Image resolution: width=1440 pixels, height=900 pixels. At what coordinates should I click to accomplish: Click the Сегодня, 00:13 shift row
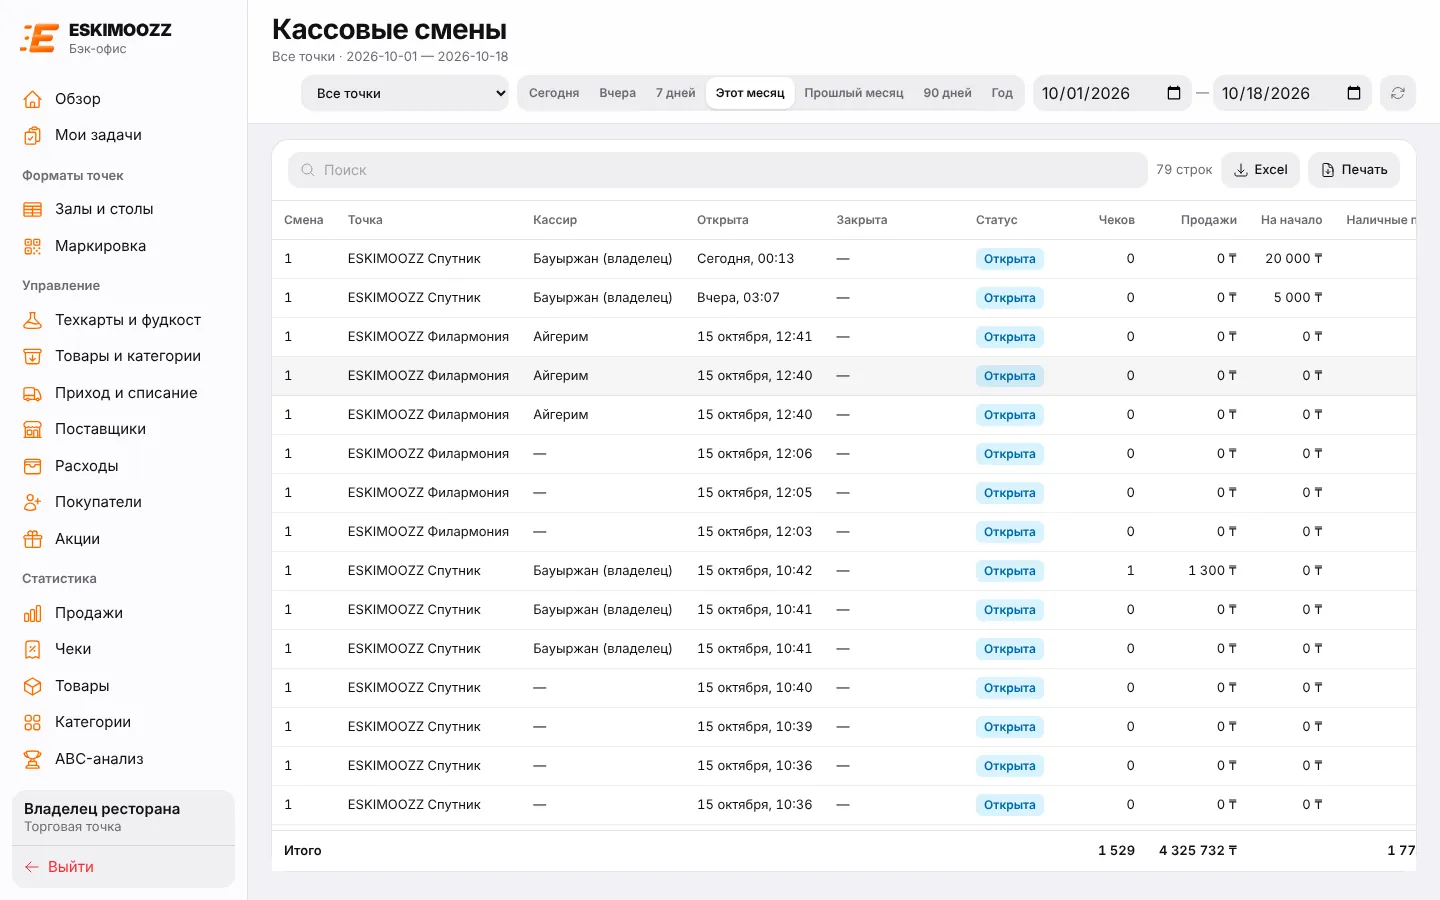click(844, 259)
